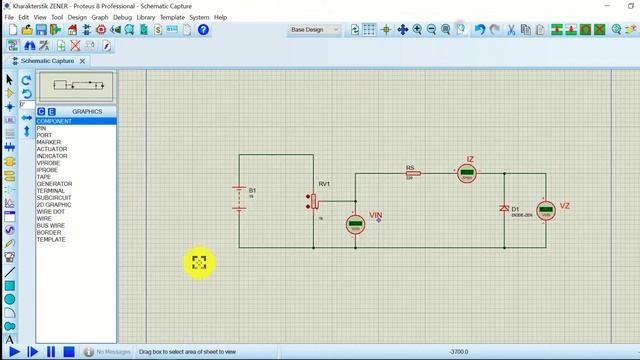This screenshot has height=360, width=640.
Task: Select the Schematic Capture tab
Action: click(x=47, y=61)
